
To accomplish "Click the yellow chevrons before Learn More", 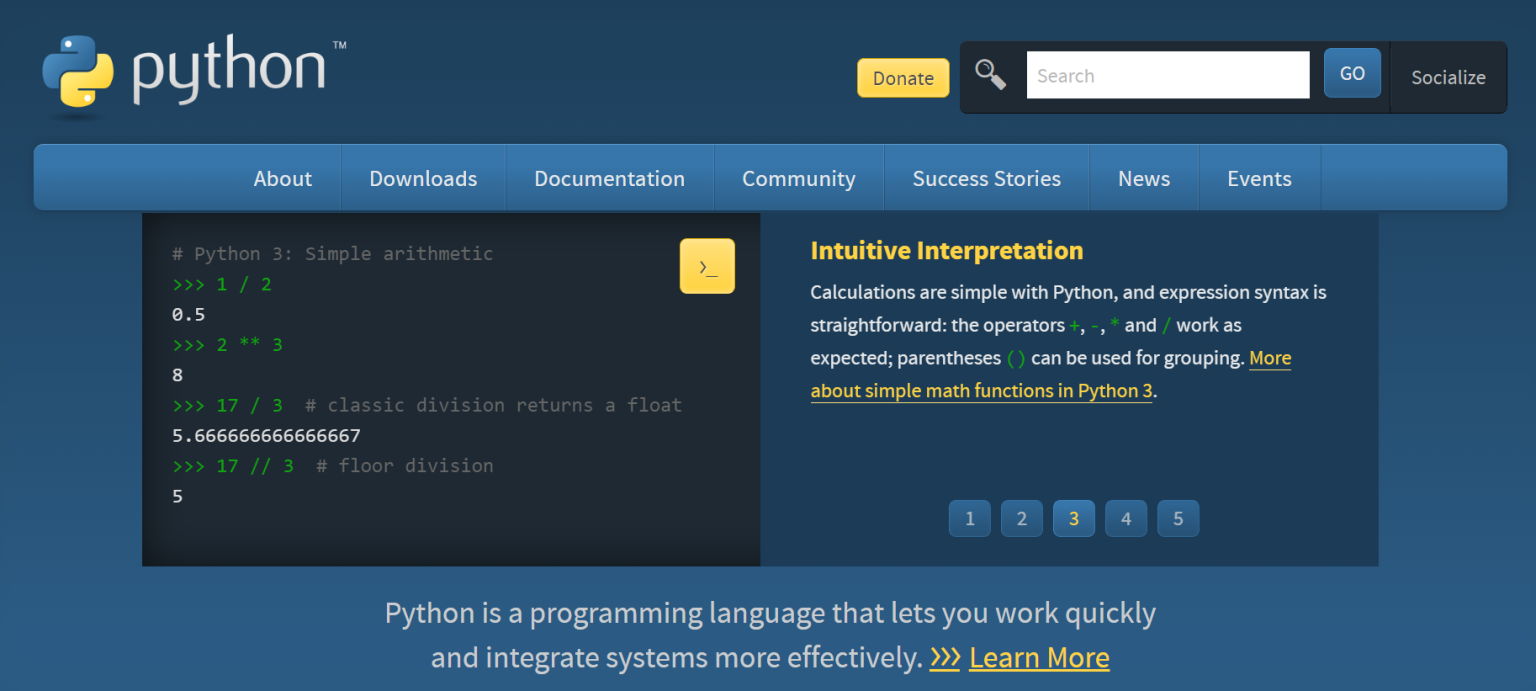I will [x=944, y=657].
